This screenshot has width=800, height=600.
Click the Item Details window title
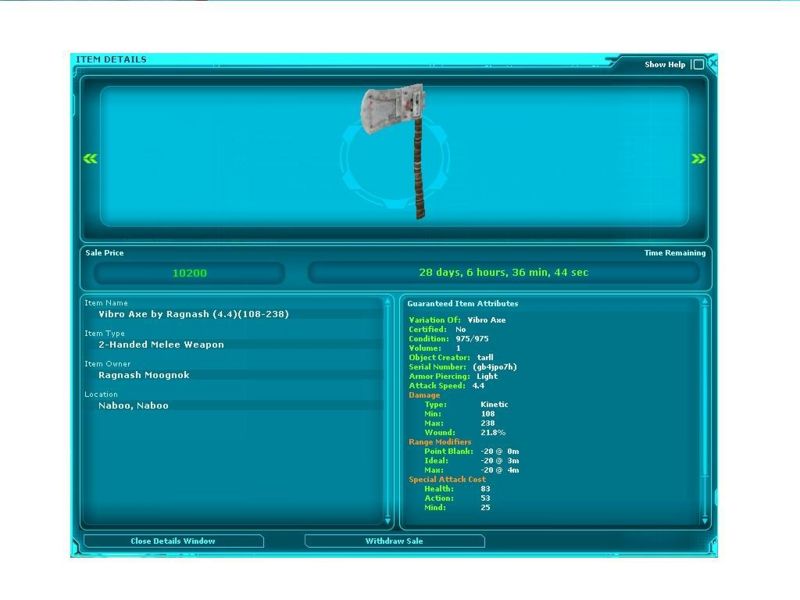pos(111,60)
